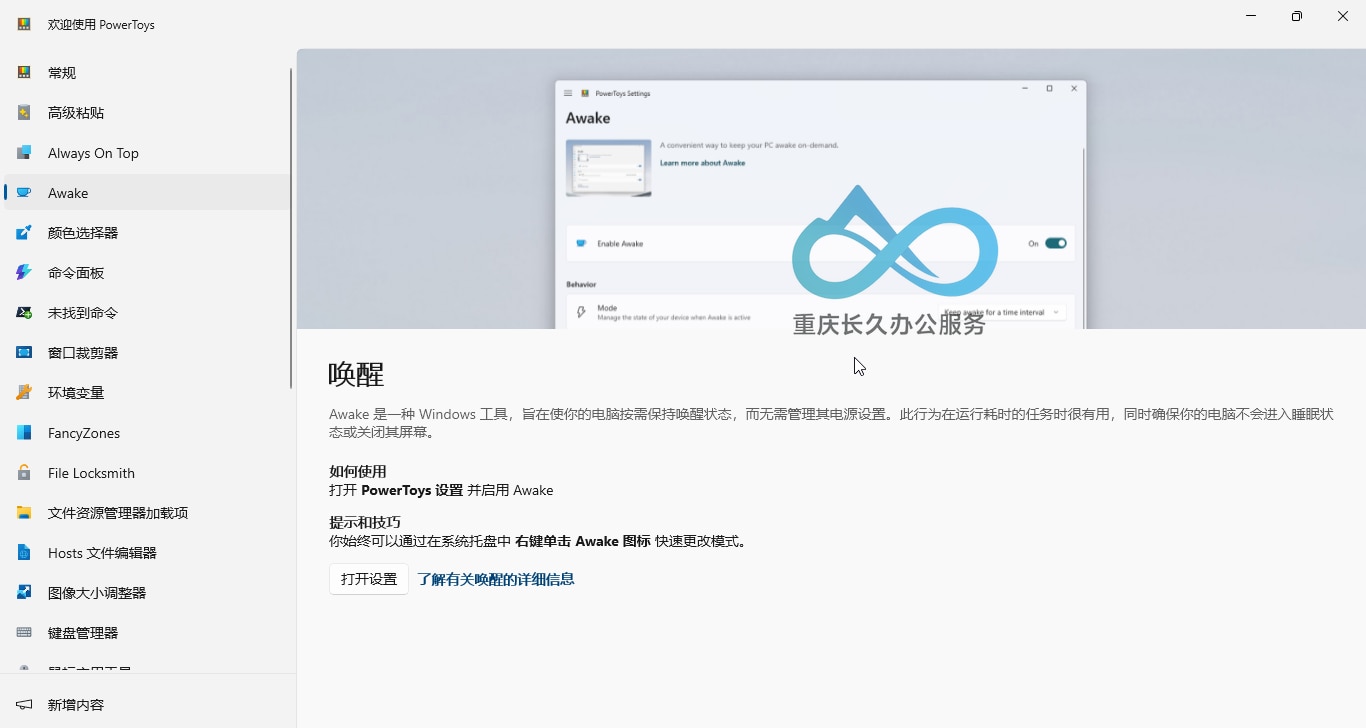Click the PowerToys app icon in title bar
Image resolution: width=1366 pixels, height=728 pixels.
pyautogui.click(x=24, y=24)
